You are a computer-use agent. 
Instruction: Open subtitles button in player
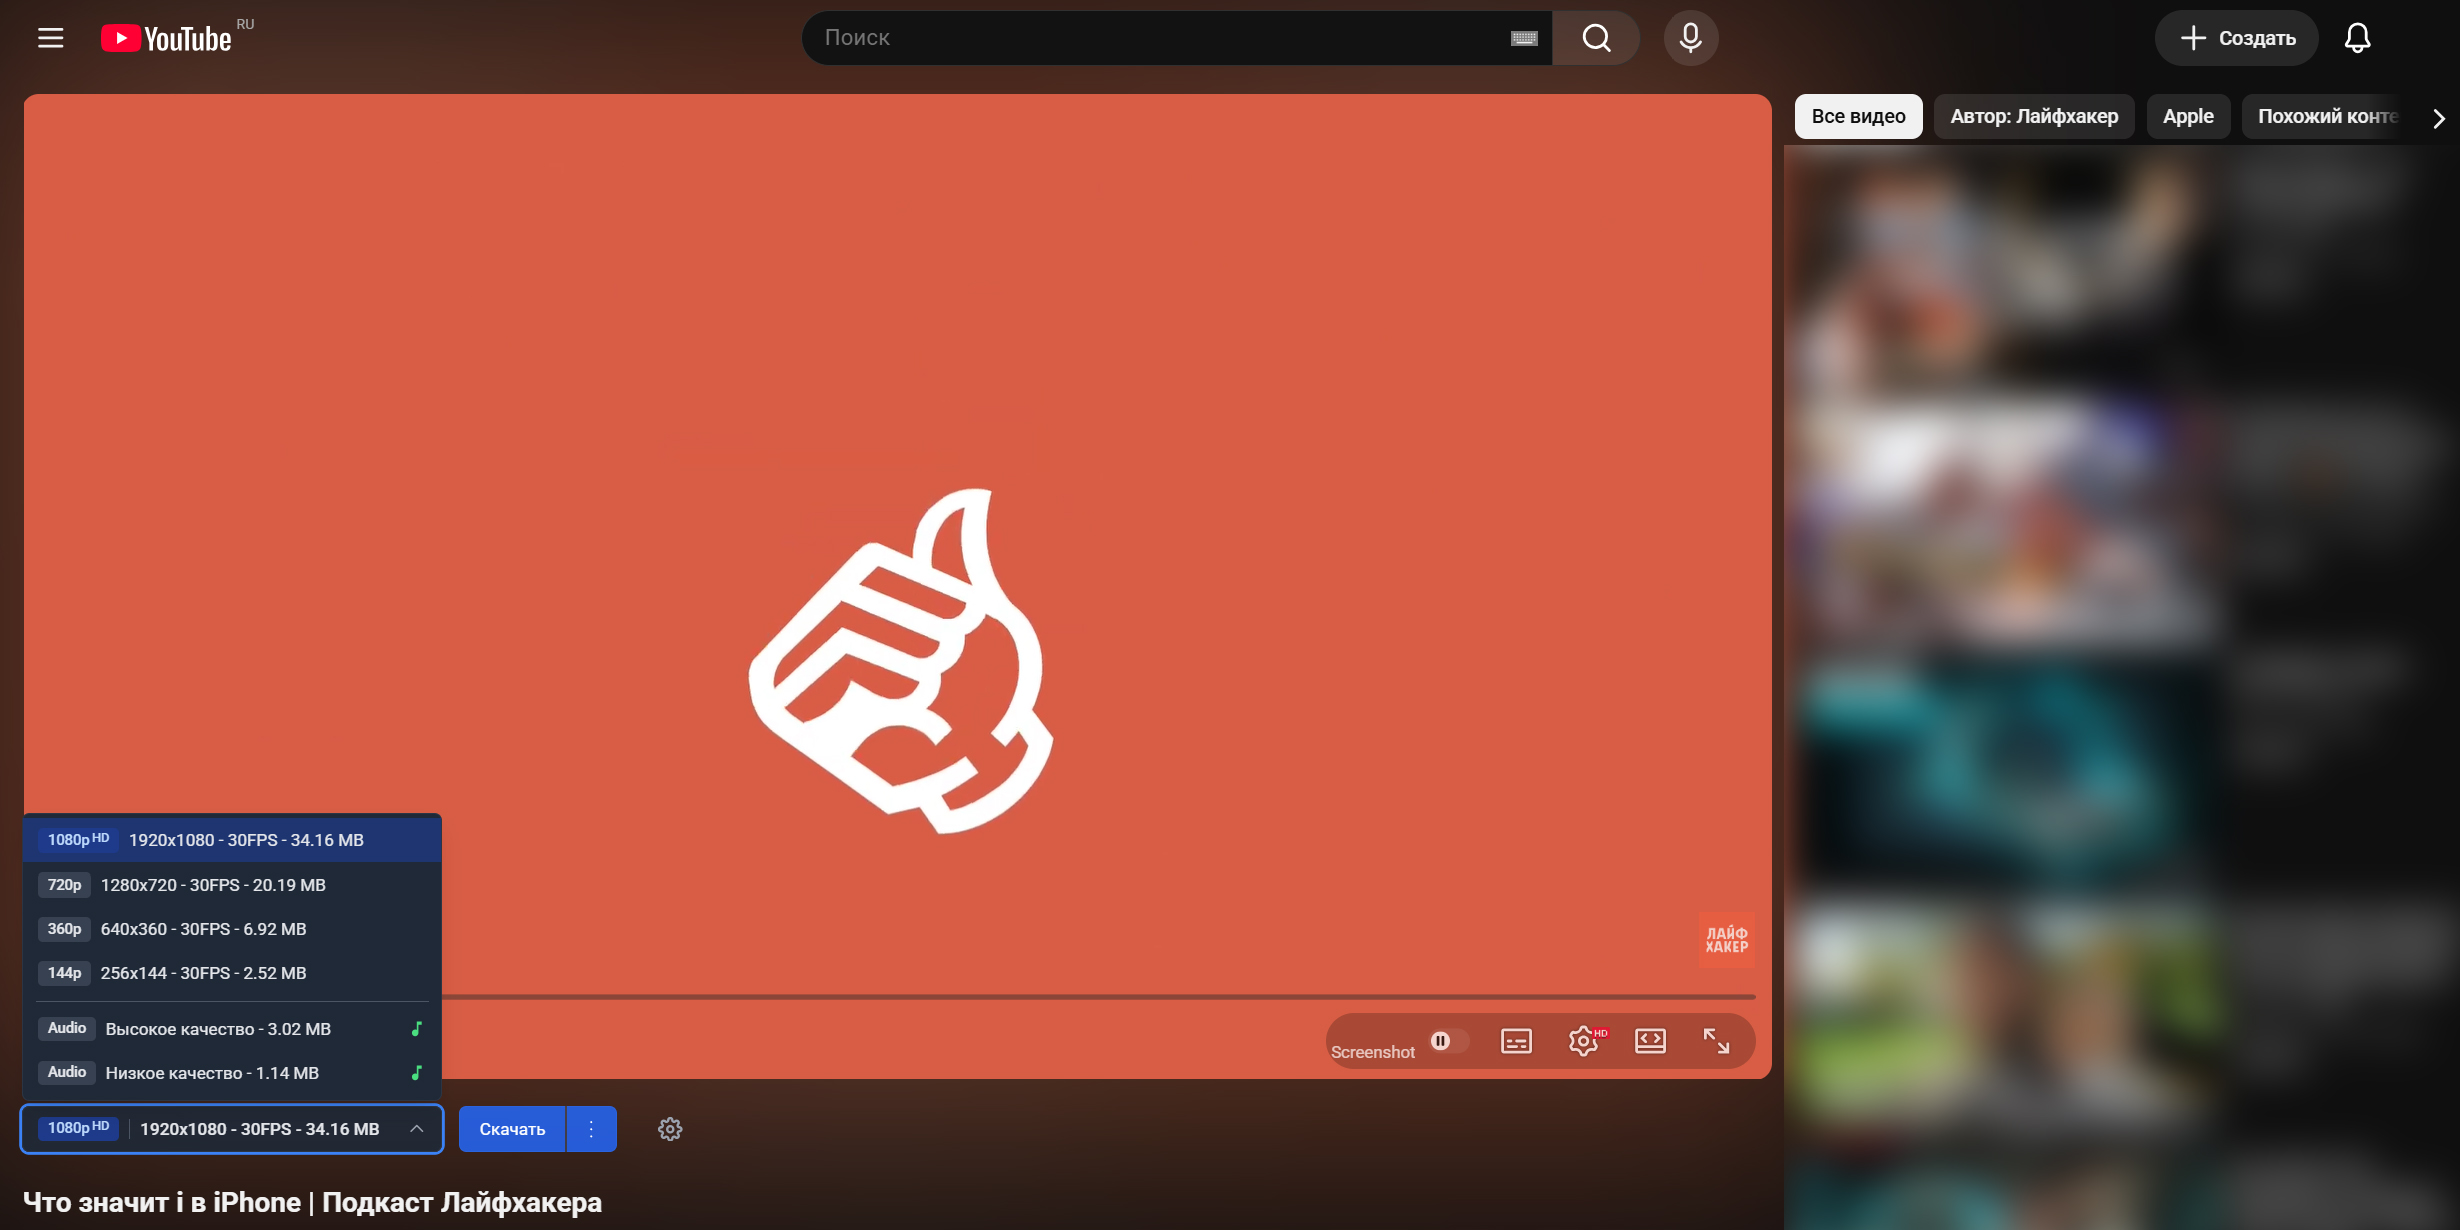[1516, 1041]
